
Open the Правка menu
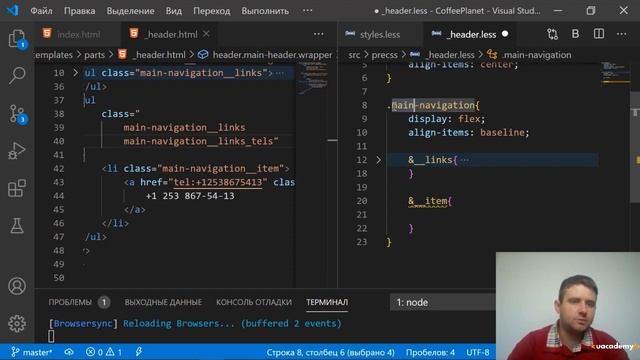[x=80, y=11]
